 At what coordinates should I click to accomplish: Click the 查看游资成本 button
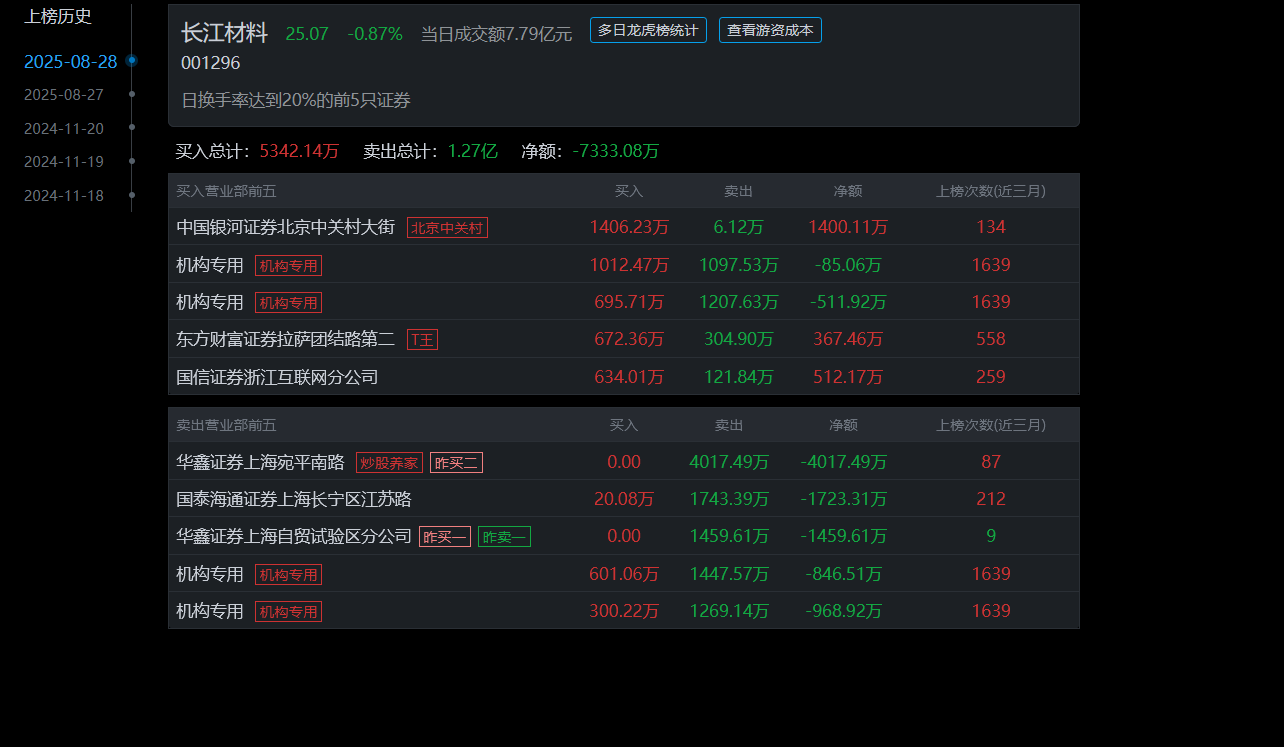point(770,30)
